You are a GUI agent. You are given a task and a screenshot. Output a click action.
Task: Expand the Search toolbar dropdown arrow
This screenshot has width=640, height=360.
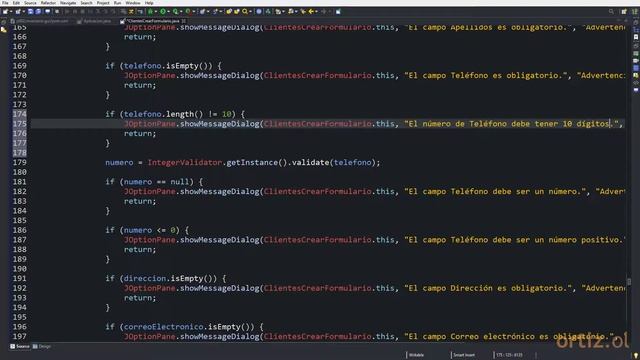click(x=251, y=11)
